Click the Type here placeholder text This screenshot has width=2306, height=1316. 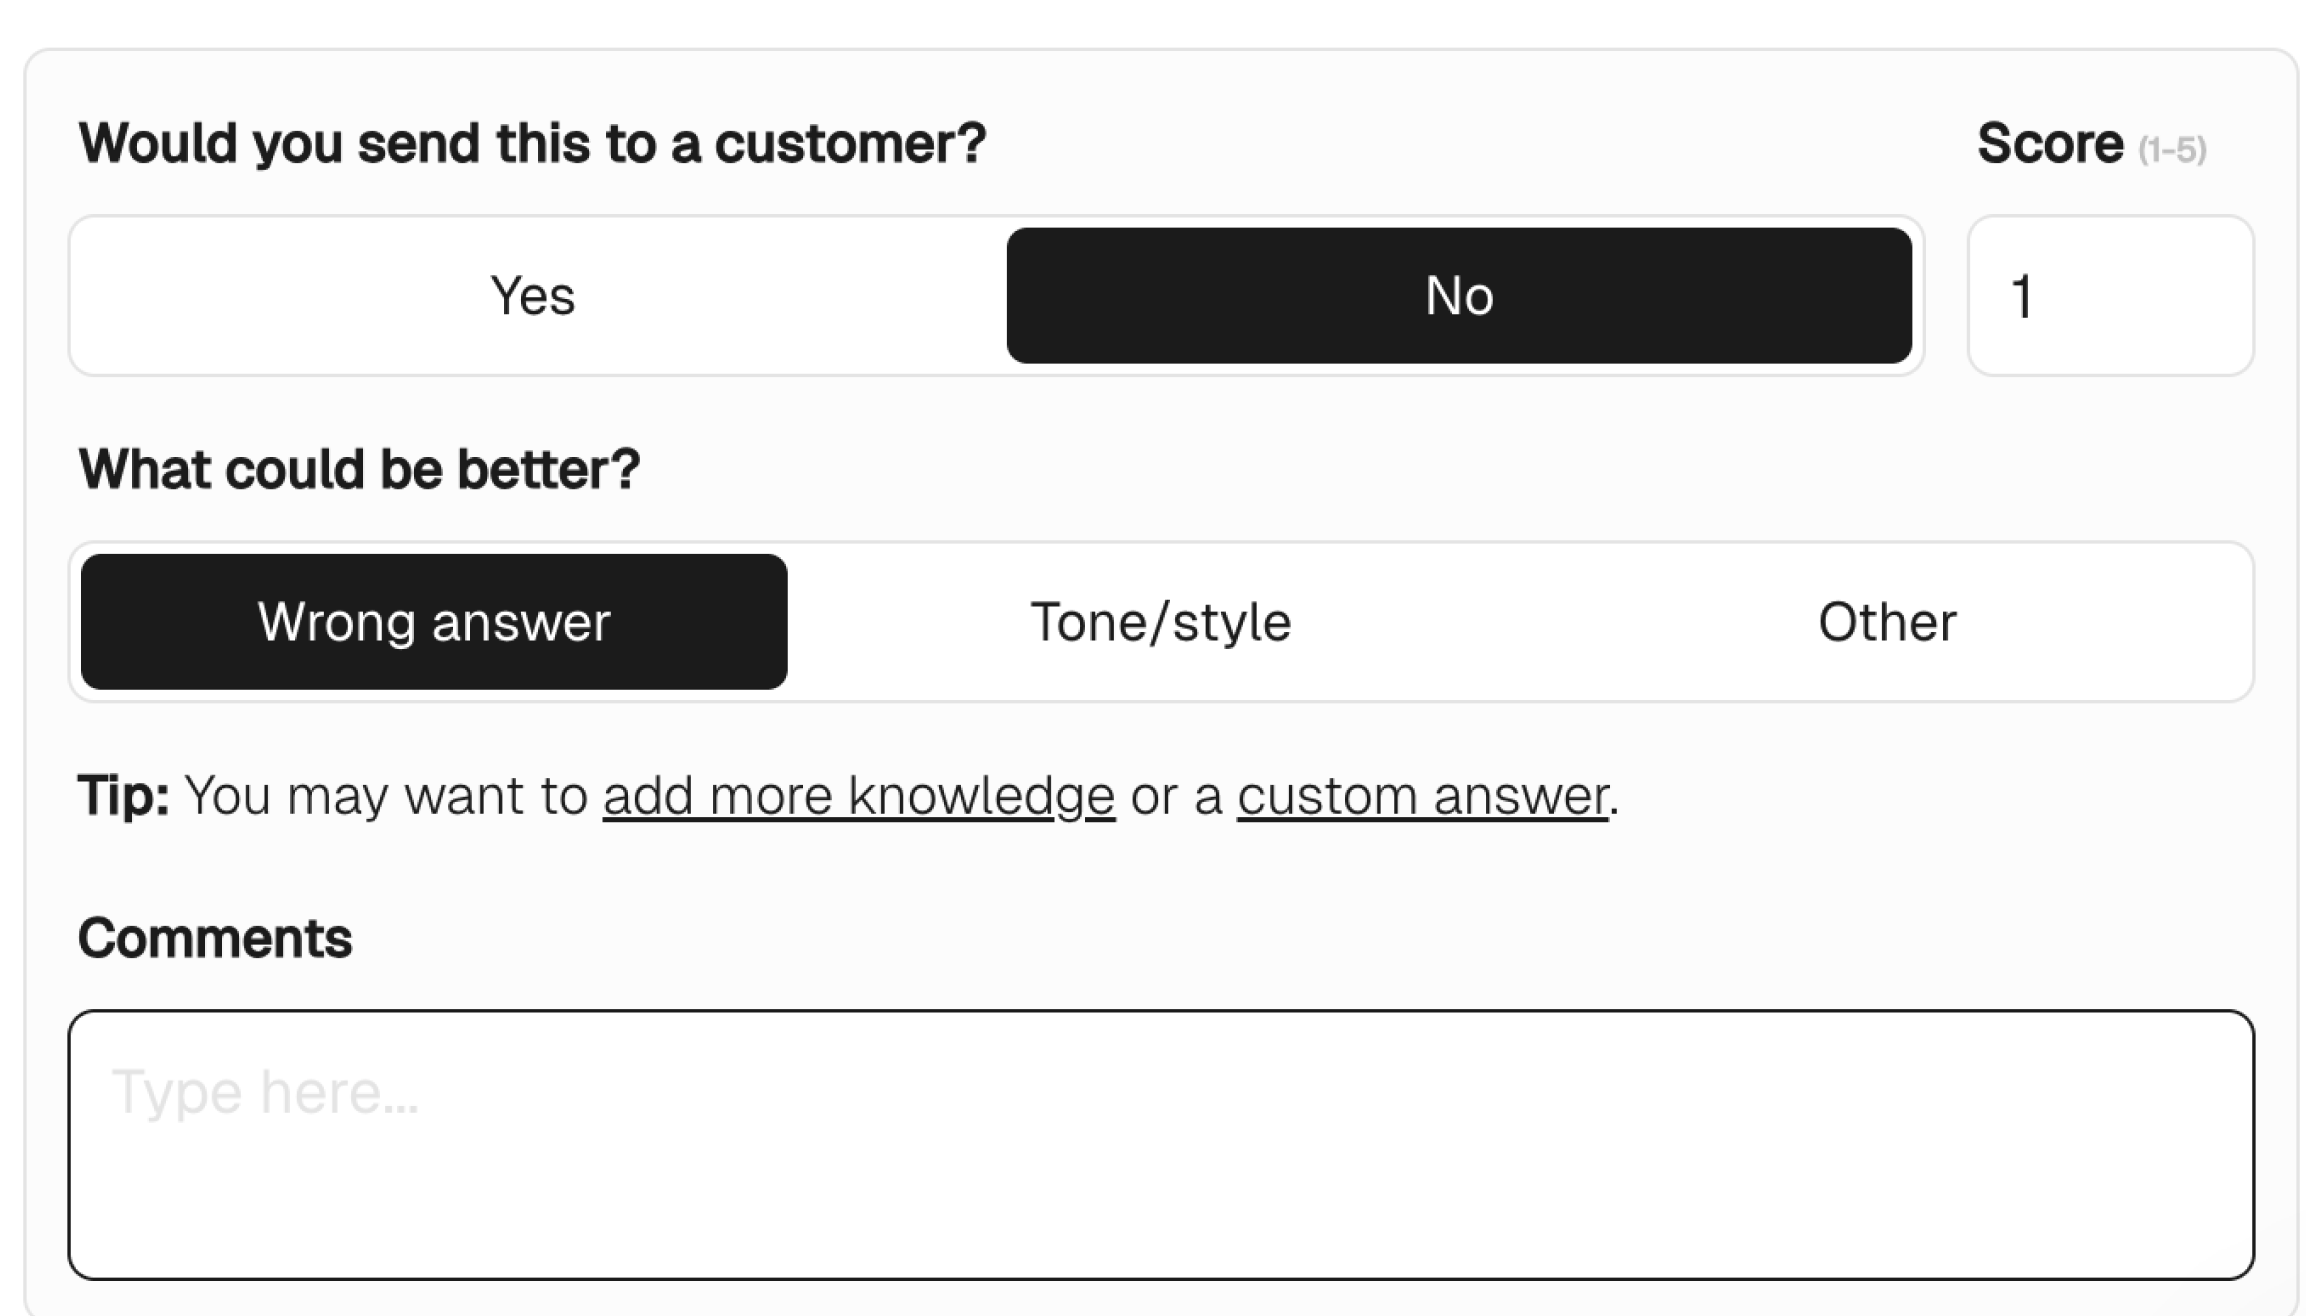pyautogui.click(x=265, y=1091)
